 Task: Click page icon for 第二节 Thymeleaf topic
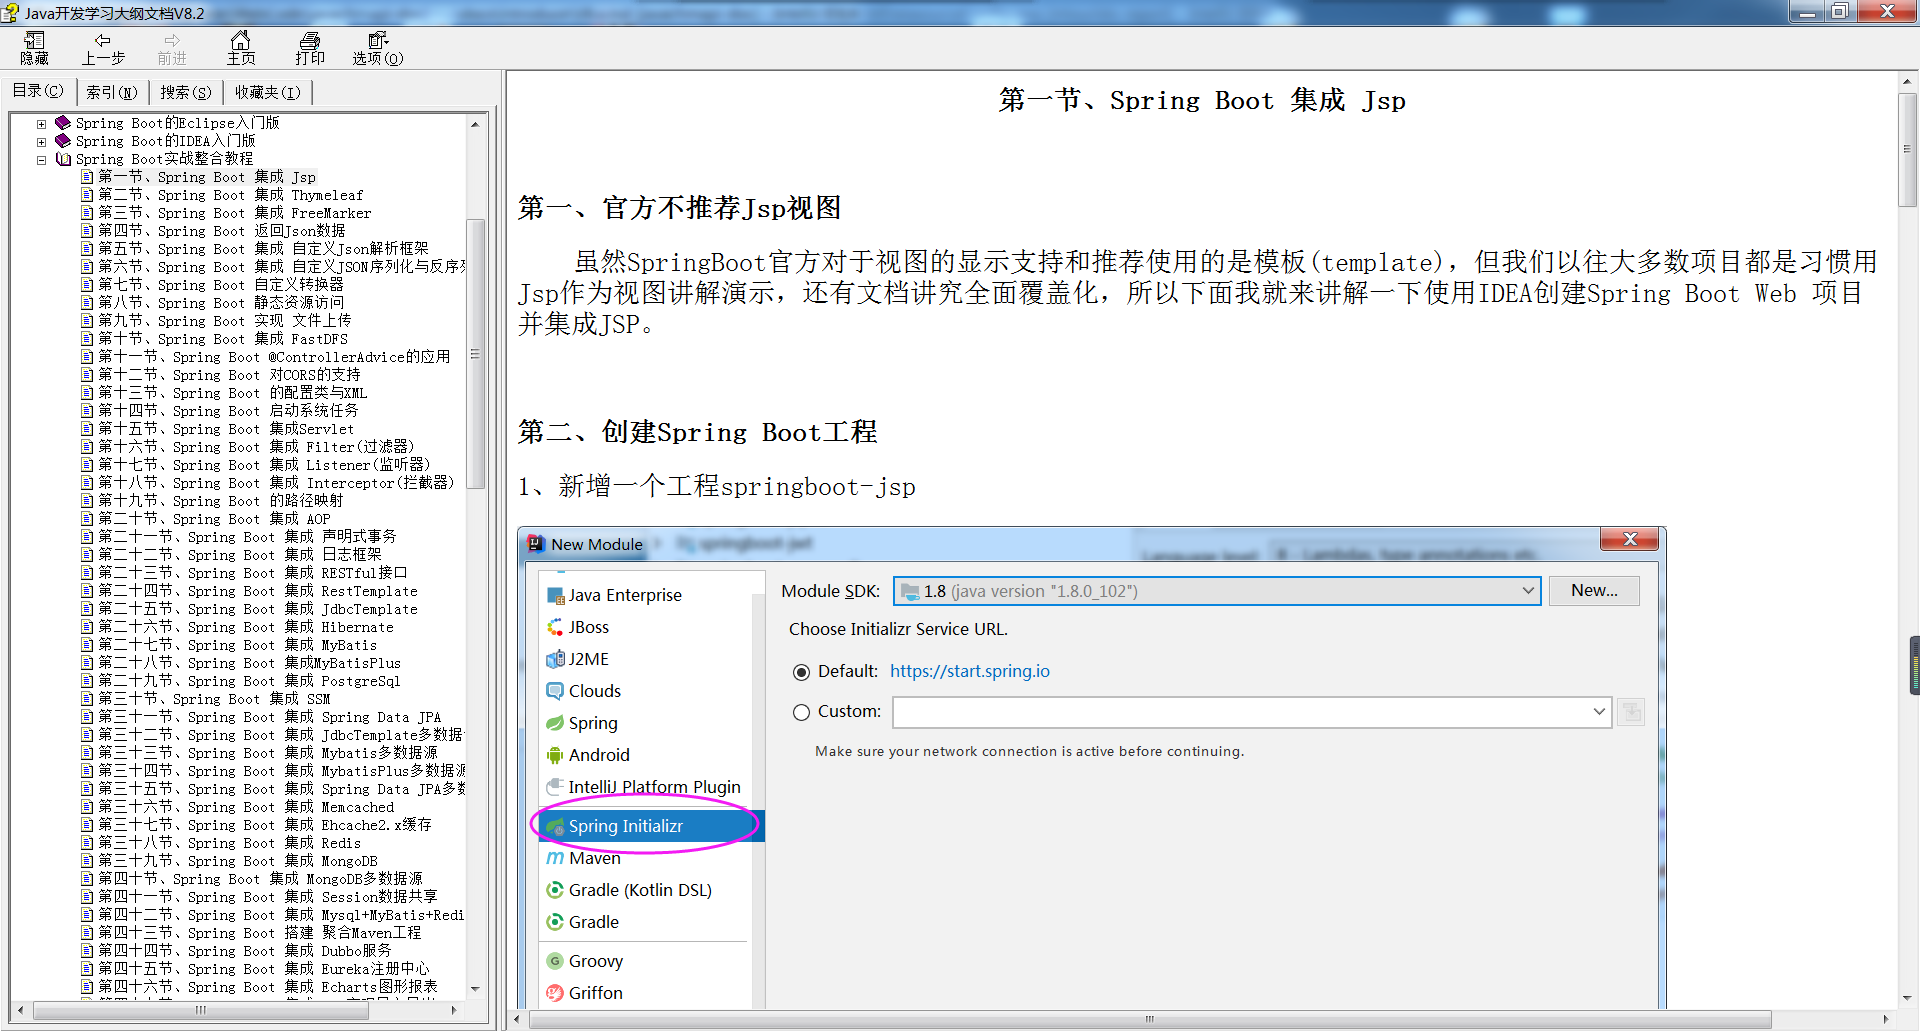88,195
